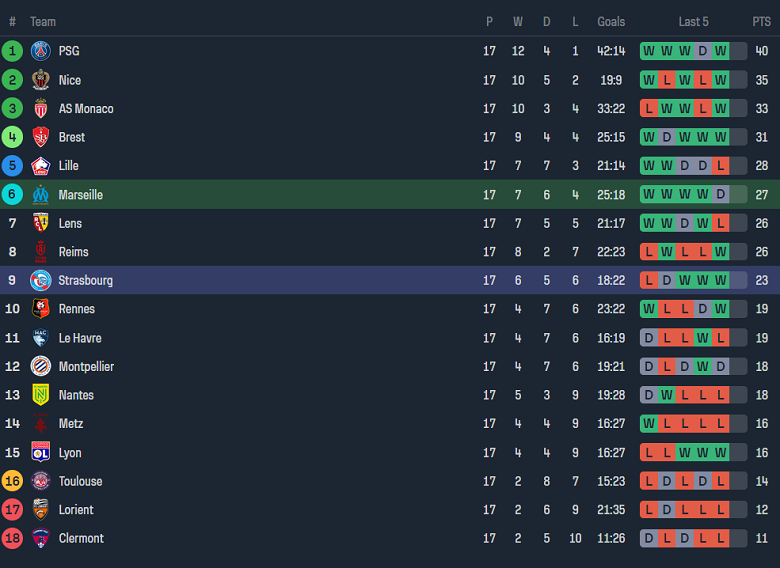Click the Lille club crest icon

(x=40, y=166)
